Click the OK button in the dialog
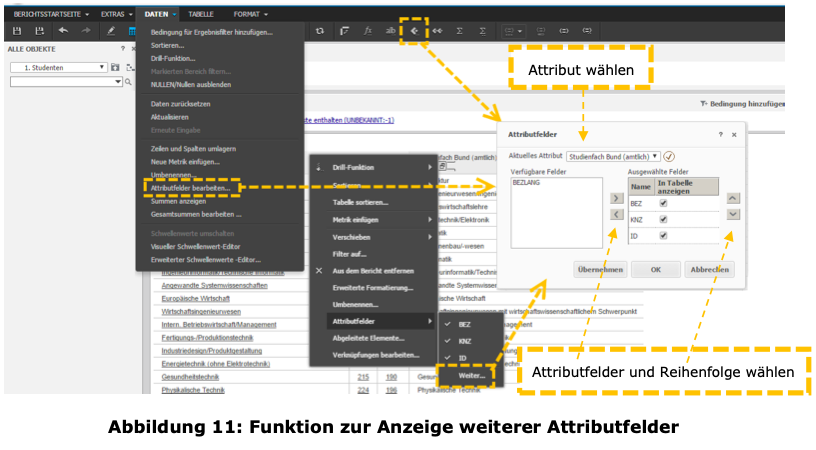Image resolution: width=816 pixels, height=450 pixels. 656,269
